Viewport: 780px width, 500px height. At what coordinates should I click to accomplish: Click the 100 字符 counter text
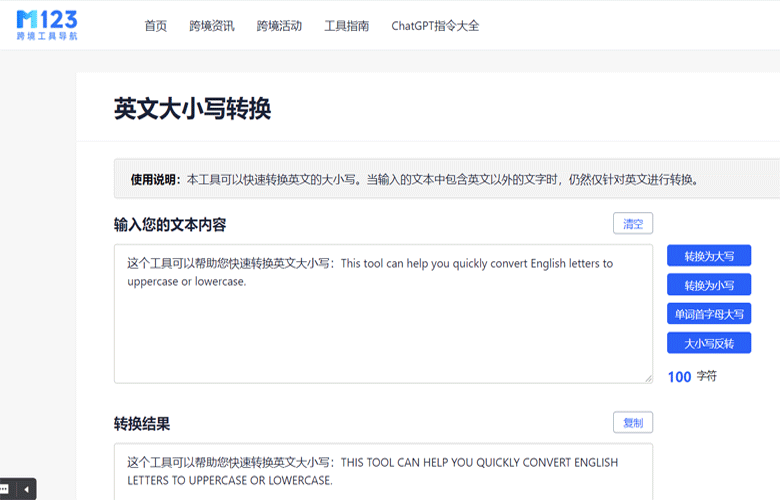pyautogui.click(x=692, y=377)
